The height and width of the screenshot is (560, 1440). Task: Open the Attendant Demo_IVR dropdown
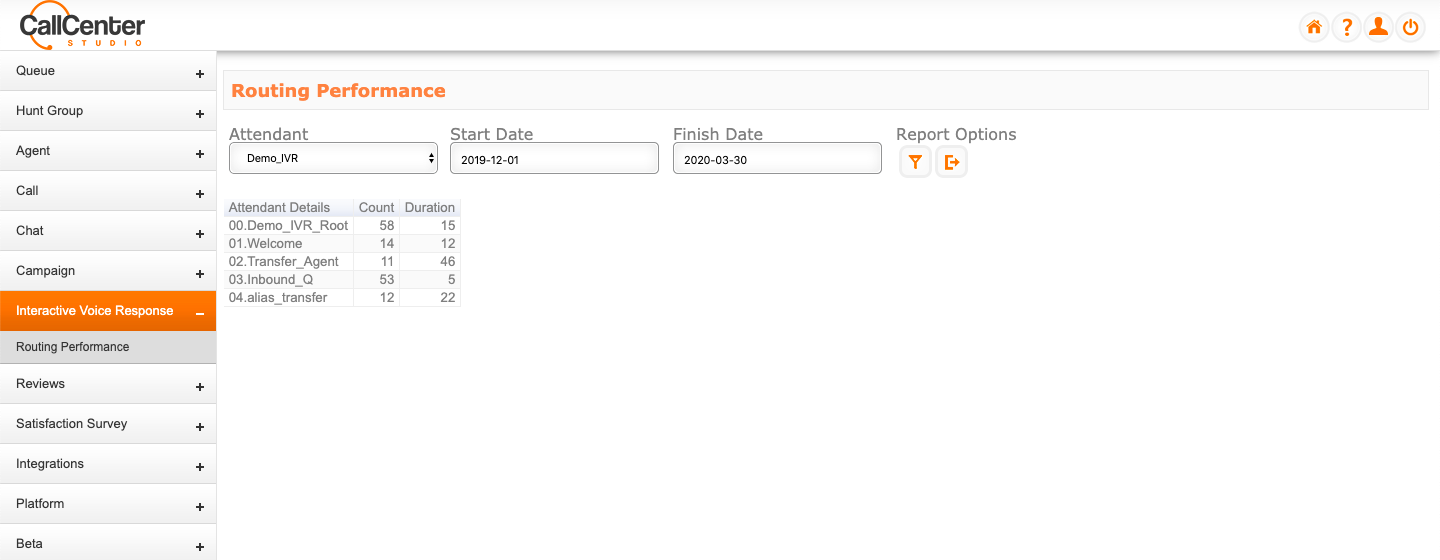click(x=334, y=158)
